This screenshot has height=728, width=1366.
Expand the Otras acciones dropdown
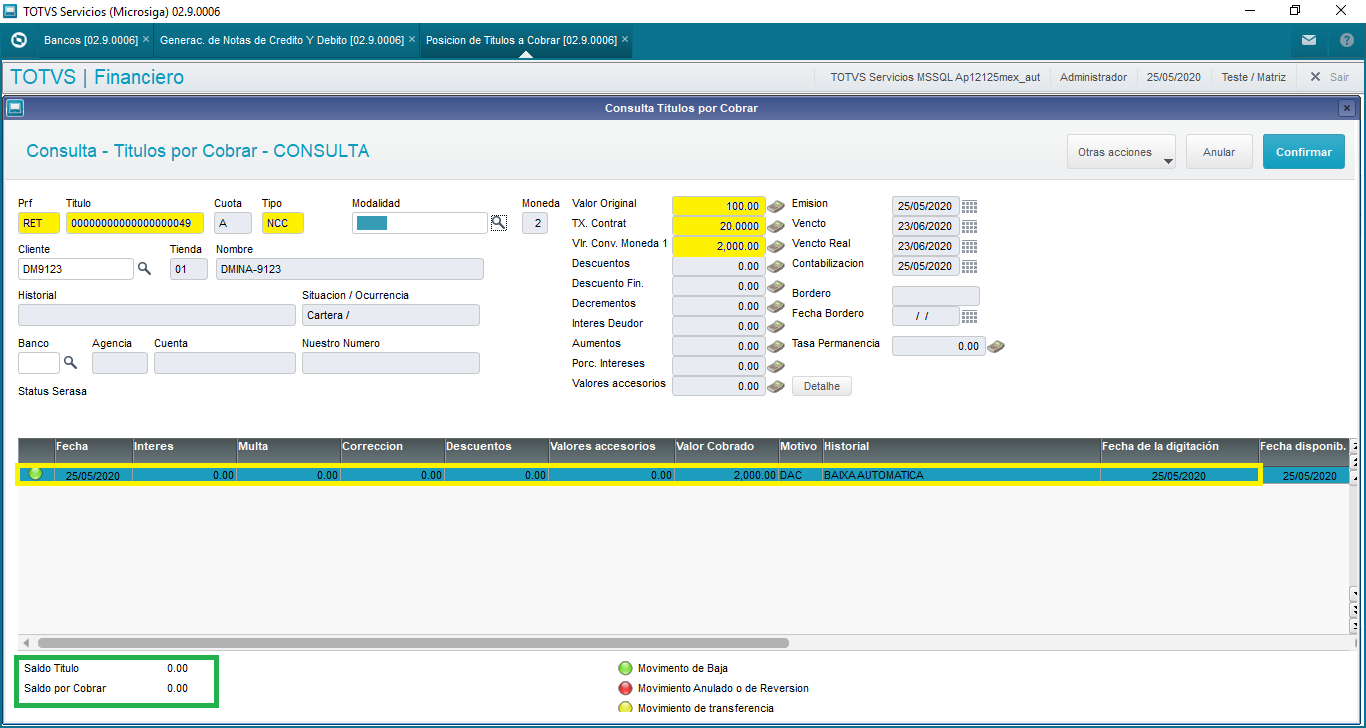pos(1121,152)
